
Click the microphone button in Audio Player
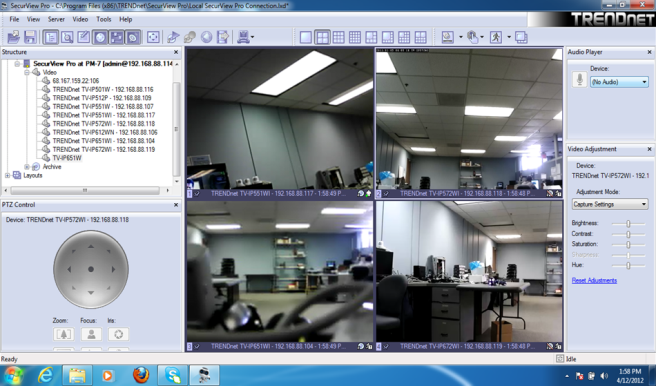click(579, 79)
